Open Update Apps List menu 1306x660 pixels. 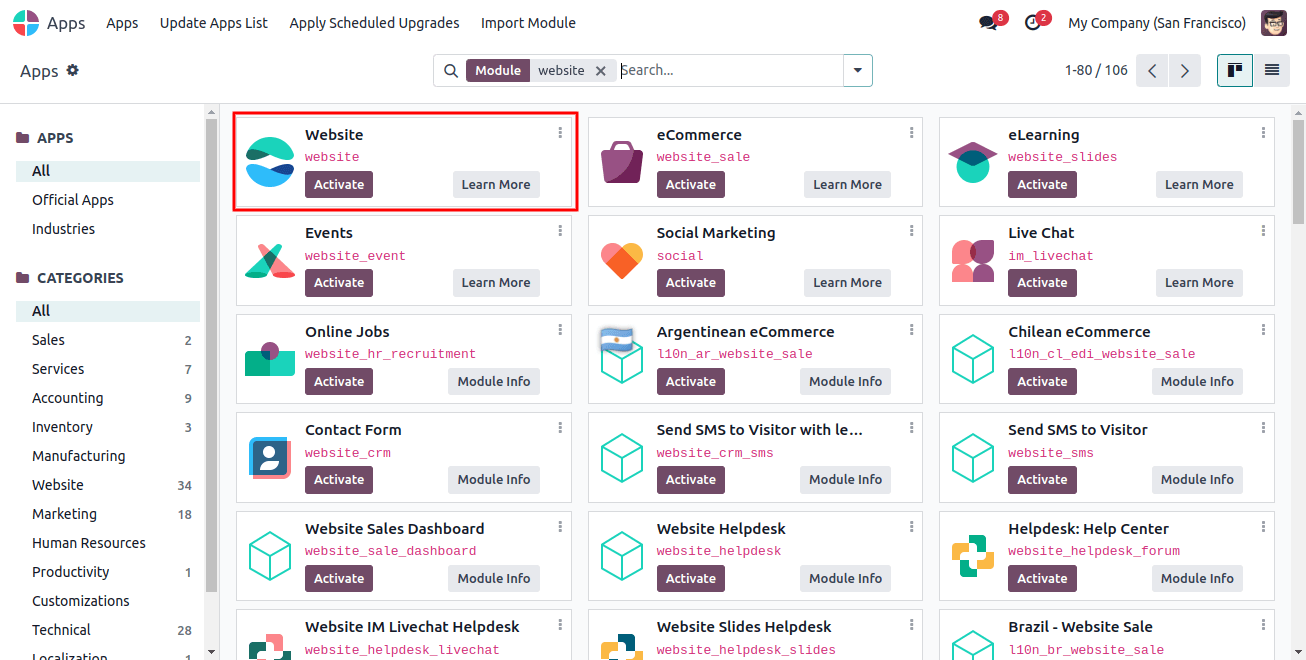(x=214, y=23)
